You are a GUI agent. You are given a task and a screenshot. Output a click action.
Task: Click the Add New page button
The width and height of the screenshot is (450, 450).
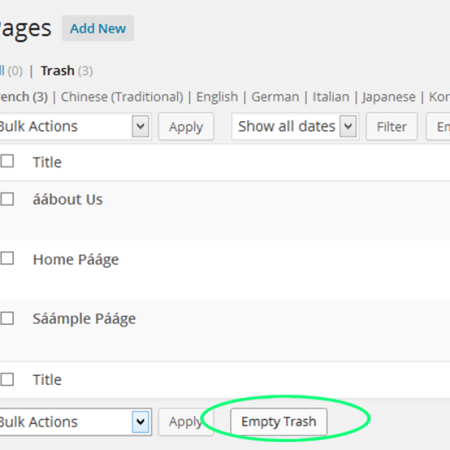click(98, 28)
